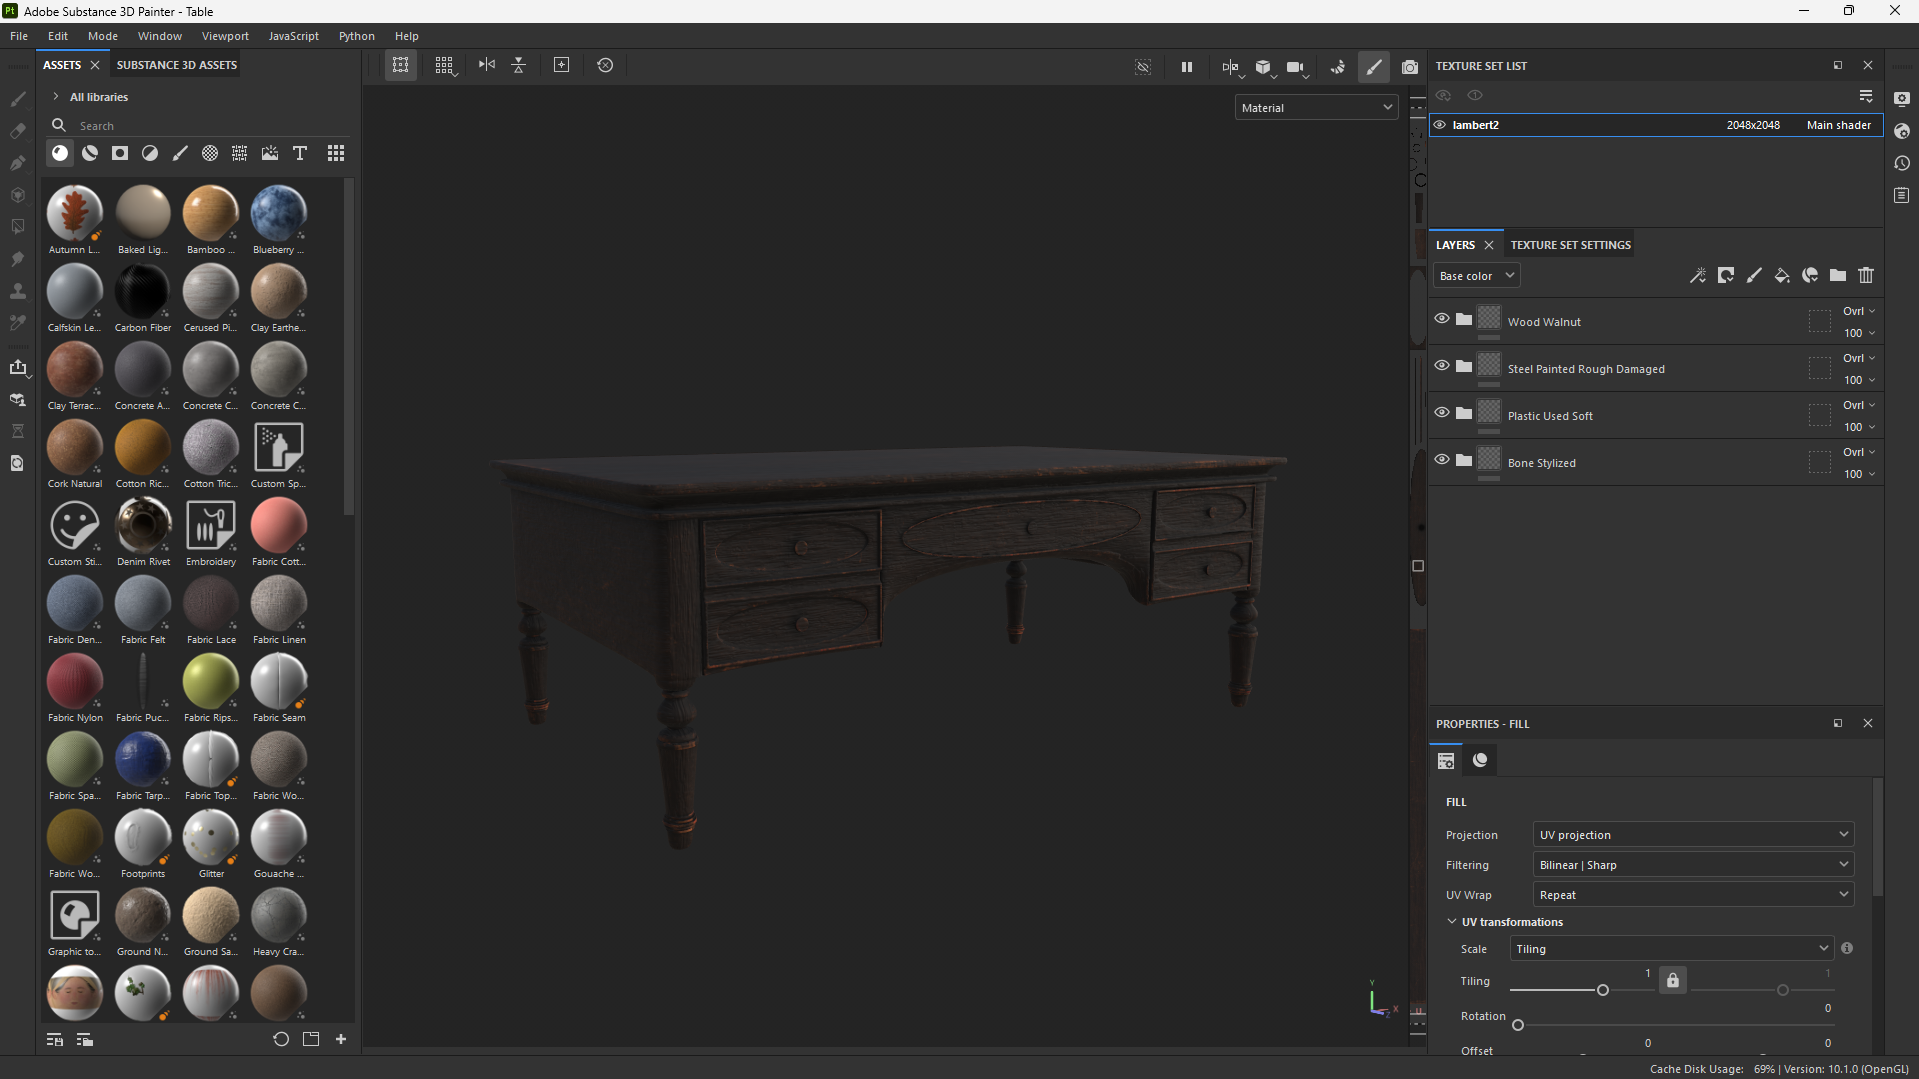Viewport: 1919px width, 1079px height.
Task: Close the Layers tab
Action: tap(1489, 245)
